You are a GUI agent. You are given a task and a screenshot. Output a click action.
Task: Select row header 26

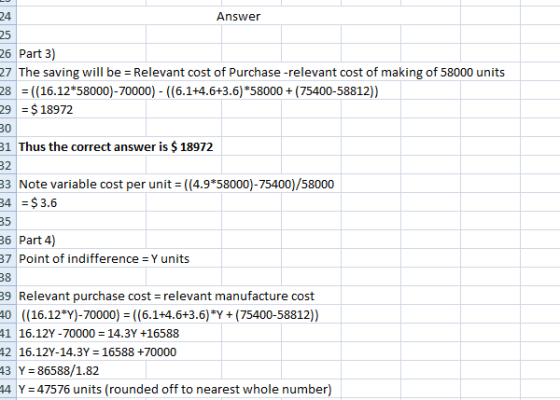point(8,54)
